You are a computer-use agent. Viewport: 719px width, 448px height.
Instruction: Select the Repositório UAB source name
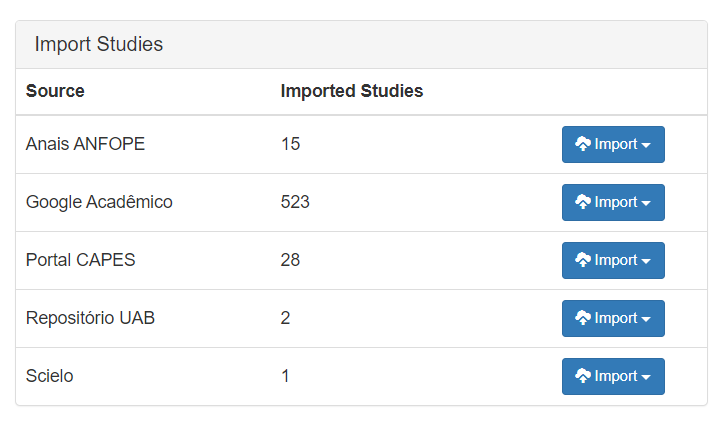pyautogui.click(x=90, y=318)
